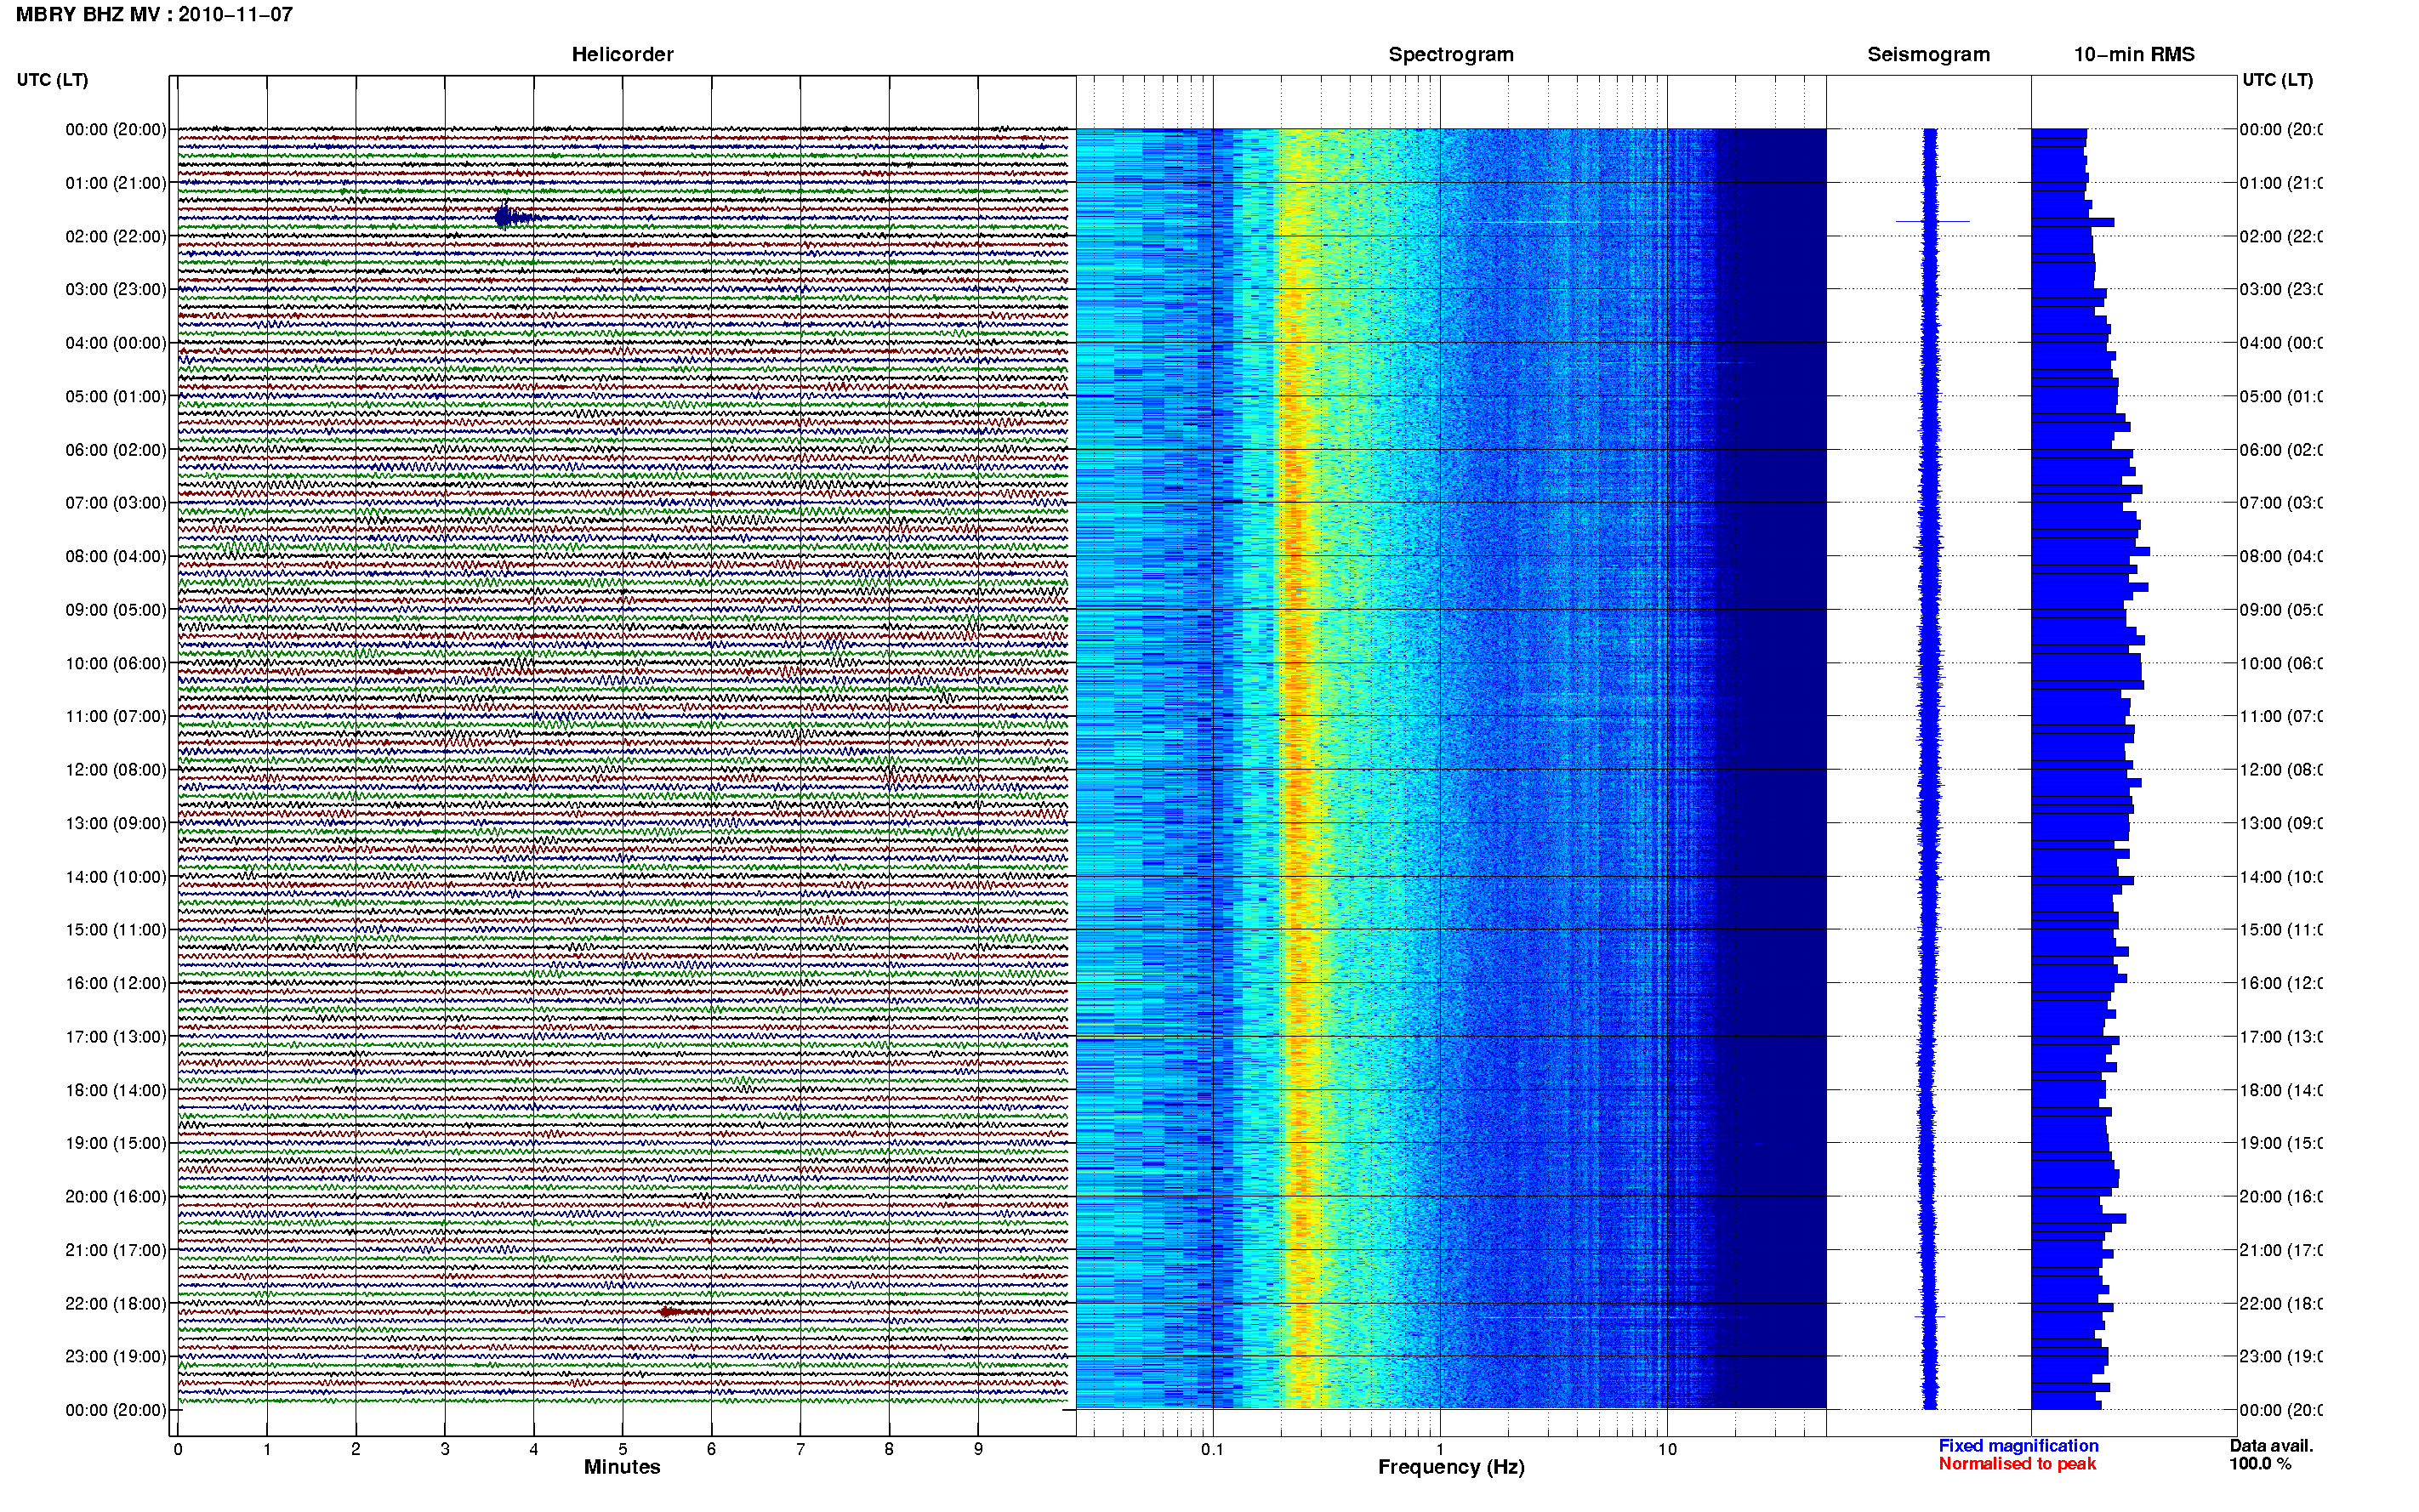Click the left 04:00 (00:00) time label
Image resolution: width=2419 pixels, height=1512 pixels.
tap(116, 343)
